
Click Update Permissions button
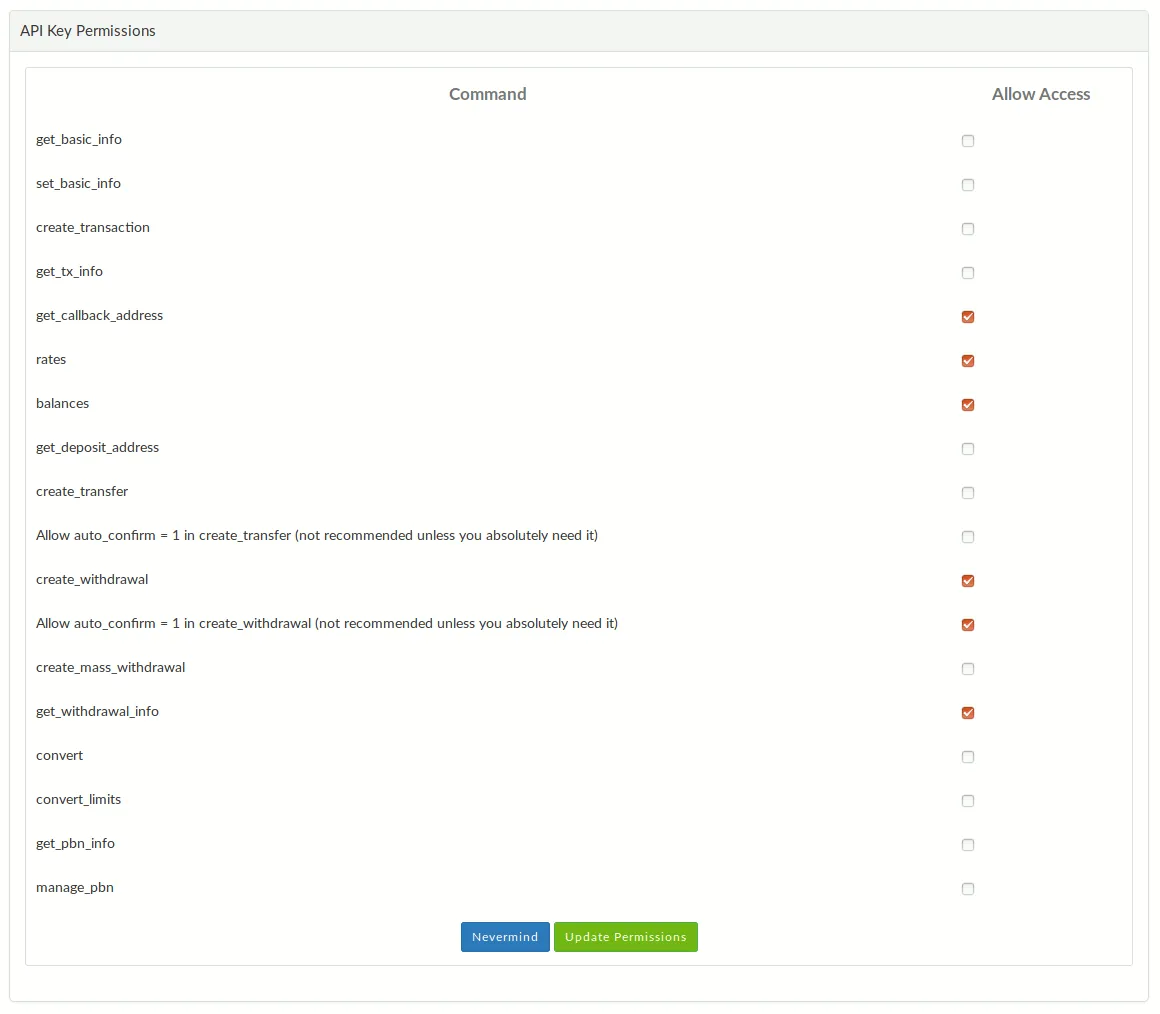626,937
